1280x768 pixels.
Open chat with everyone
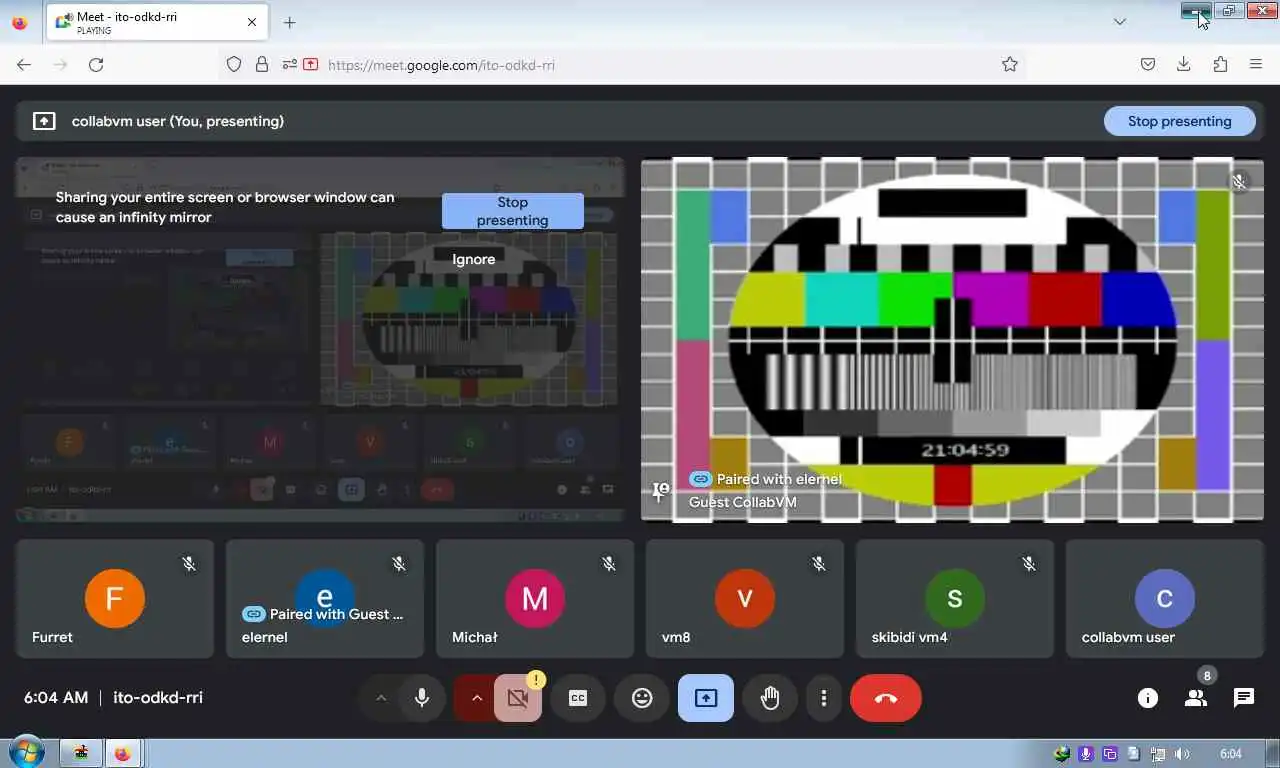[1244, 698]
